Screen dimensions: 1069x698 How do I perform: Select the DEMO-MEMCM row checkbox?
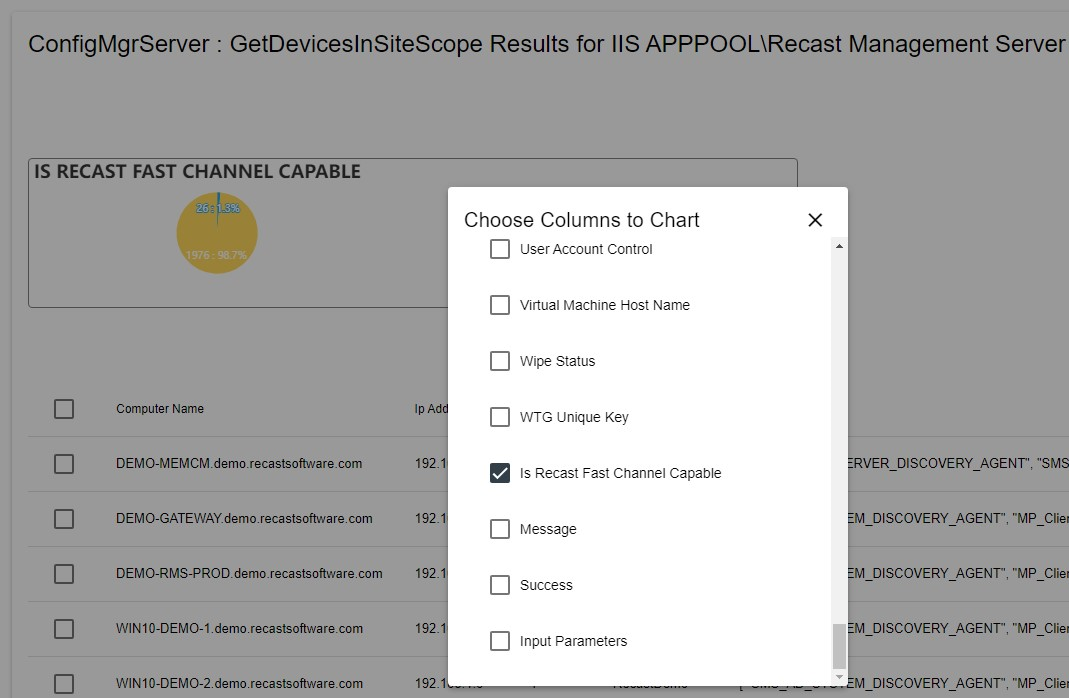click(64, 464)
